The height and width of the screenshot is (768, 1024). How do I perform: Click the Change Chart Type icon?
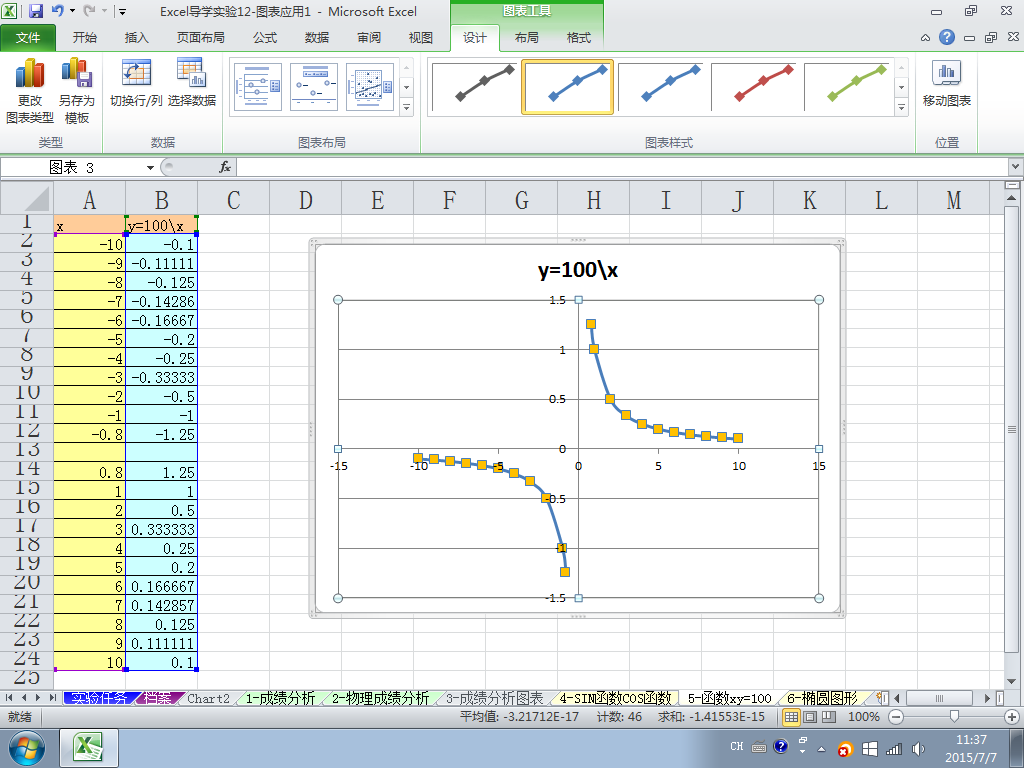(x=30, y=91)
